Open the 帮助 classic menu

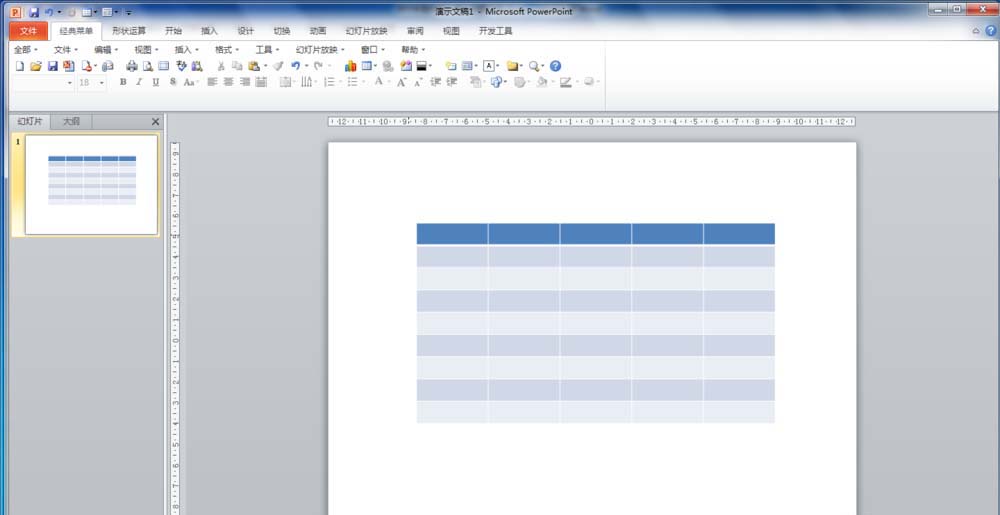413,50
